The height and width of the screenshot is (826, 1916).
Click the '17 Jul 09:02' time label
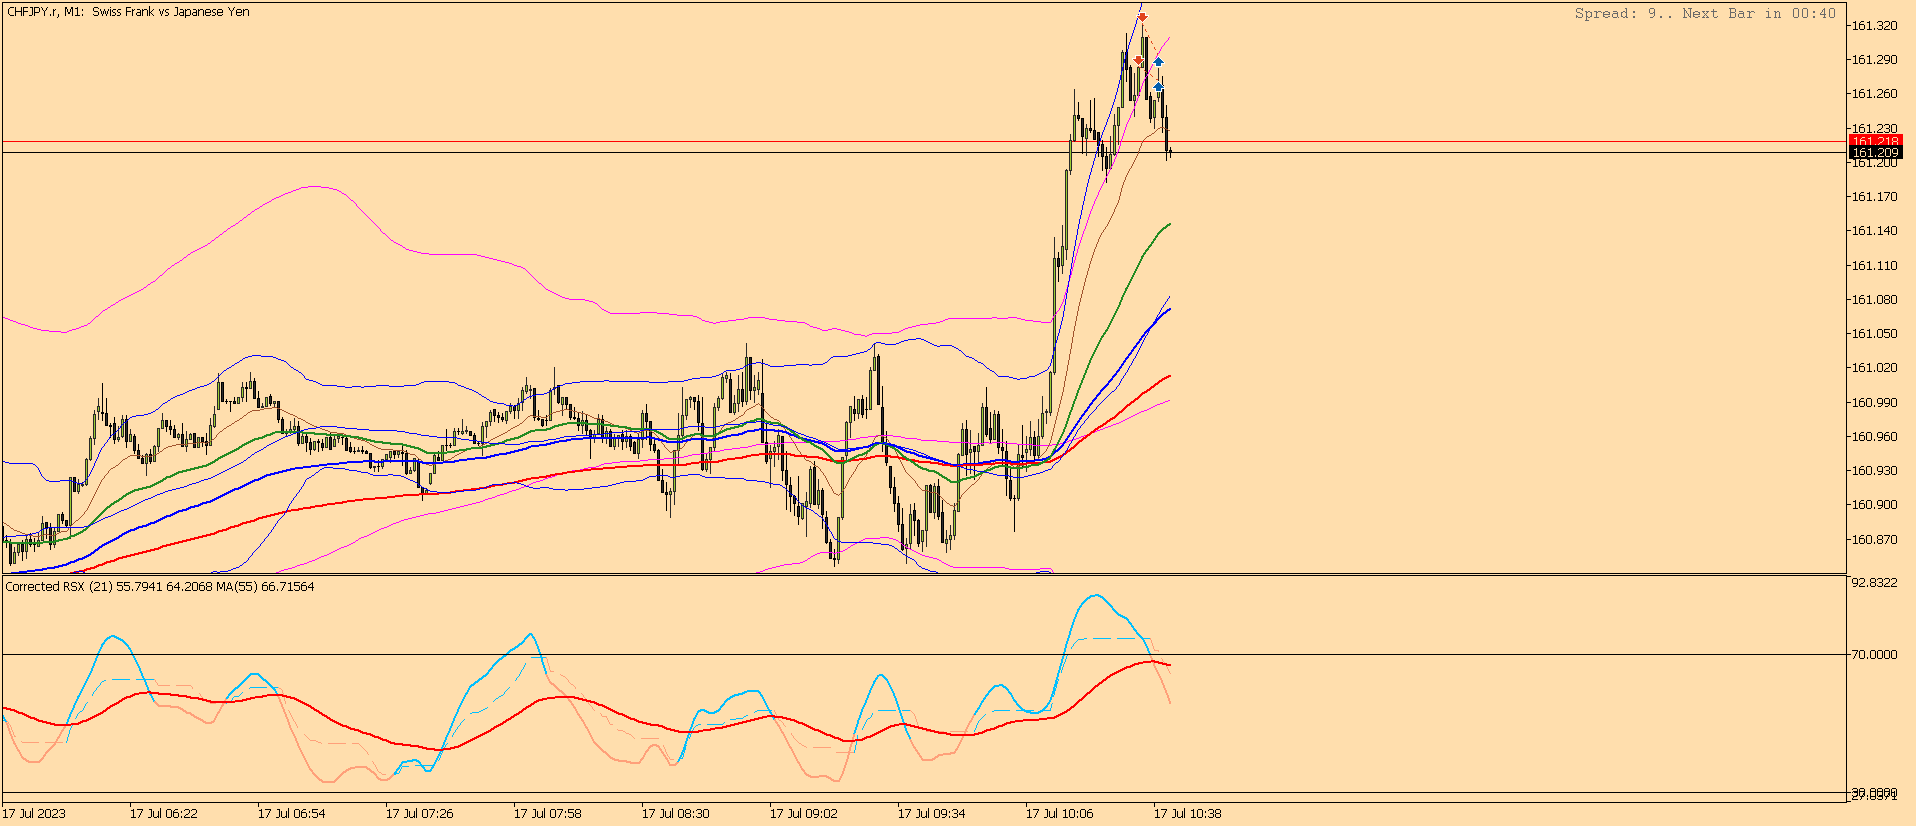pyautogui.click(x=804, y=814)
